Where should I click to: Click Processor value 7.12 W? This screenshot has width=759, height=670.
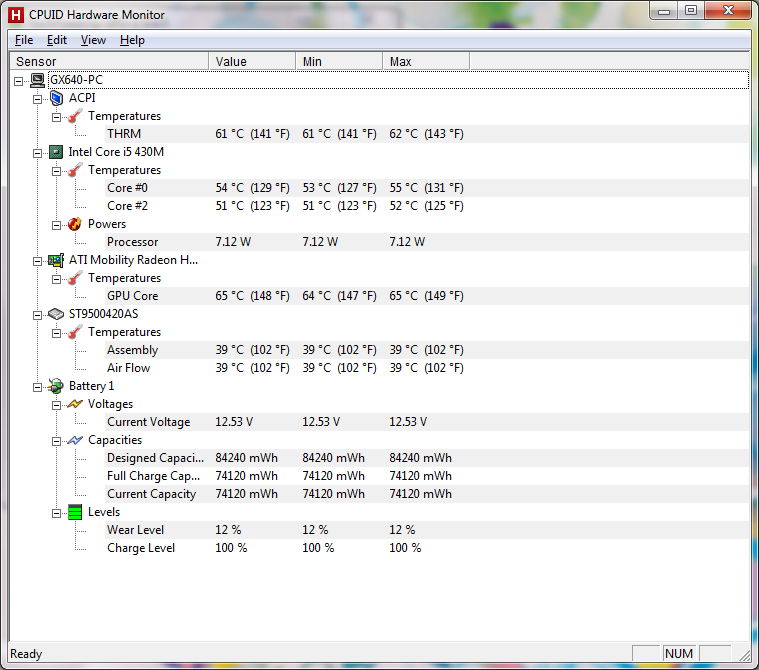coord(233,242)
